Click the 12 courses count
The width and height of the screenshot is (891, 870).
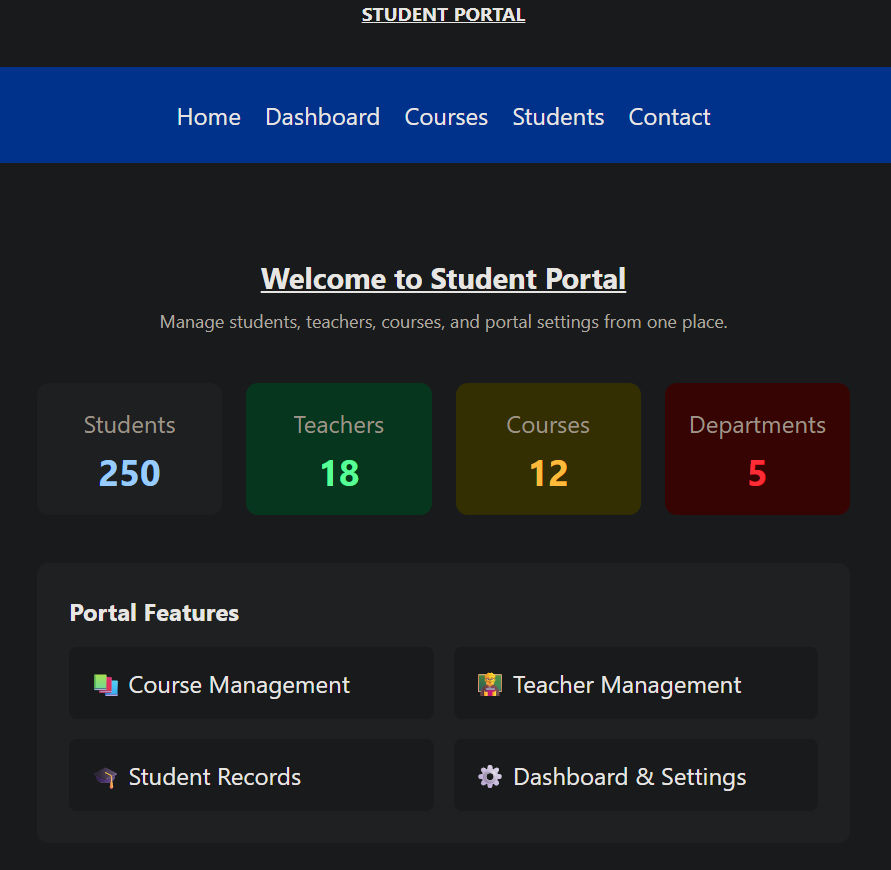click(x=548, y=473)
